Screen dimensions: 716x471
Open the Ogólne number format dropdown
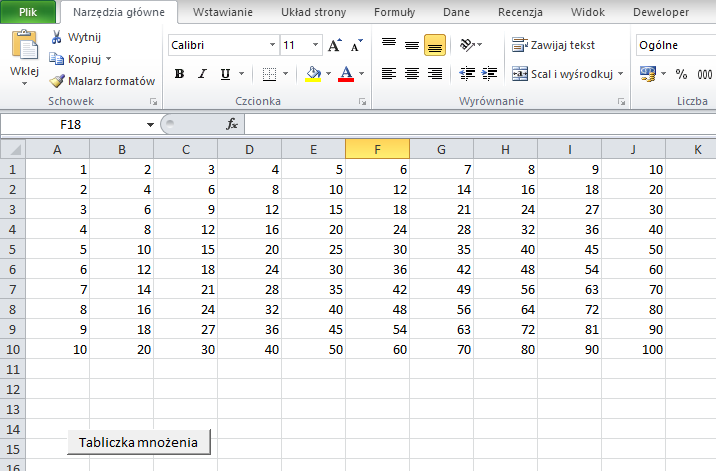pos(675,45)
